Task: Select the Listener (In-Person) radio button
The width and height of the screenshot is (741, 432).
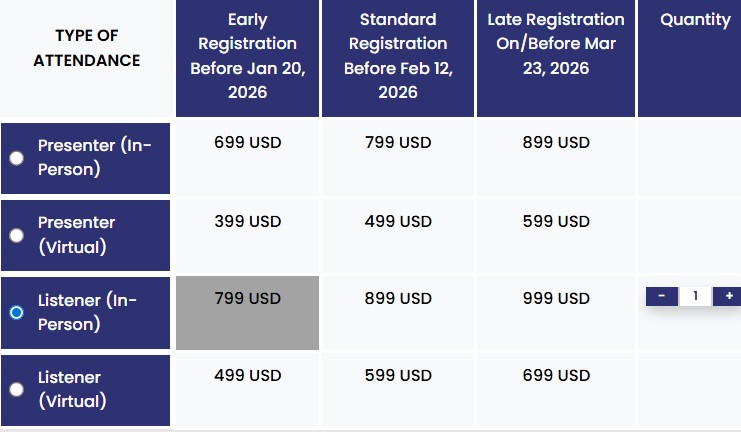Action: (17, 312)
